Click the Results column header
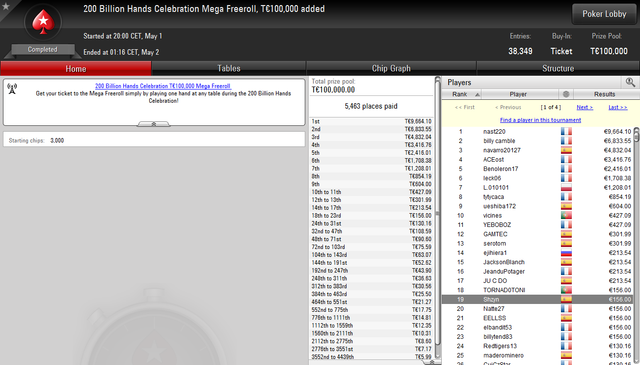640x365 pixels. click(604, 94)
